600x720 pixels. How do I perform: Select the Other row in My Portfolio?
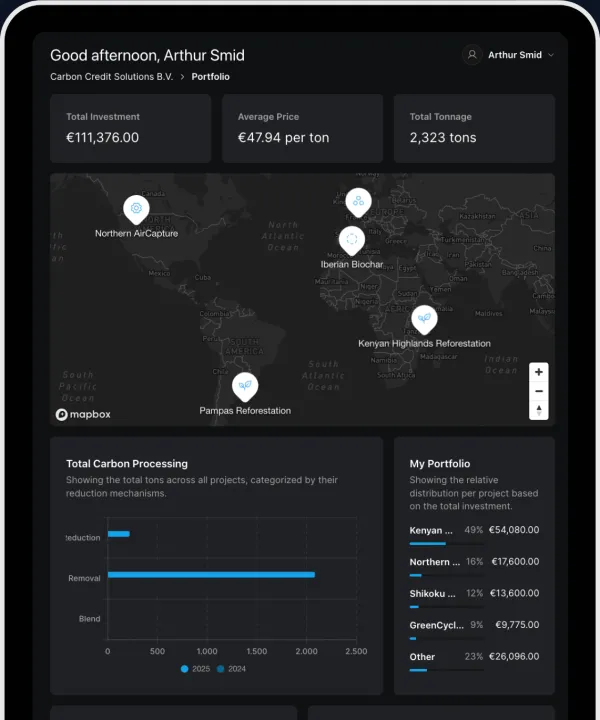(x=474, y=657)
